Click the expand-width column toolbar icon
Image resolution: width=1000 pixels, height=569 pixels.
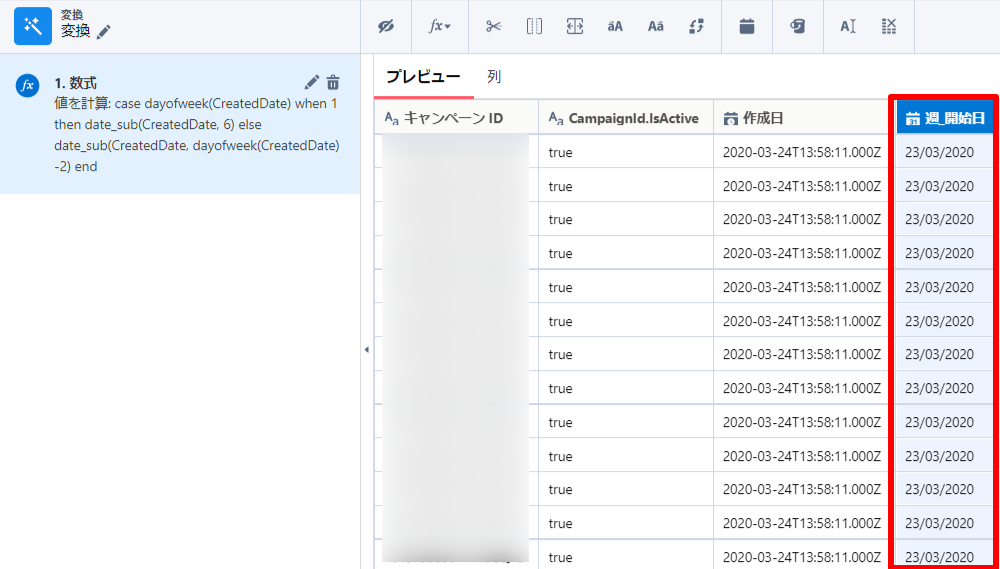[574, 27]
